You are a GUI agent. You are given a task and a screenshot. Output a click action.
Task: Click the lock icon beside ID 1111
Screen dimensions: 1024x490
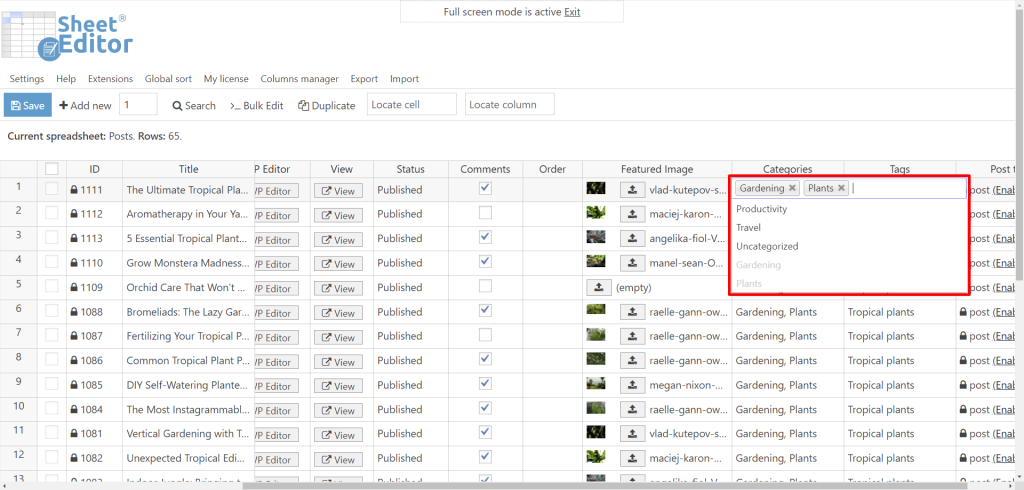tap(74, 190)
